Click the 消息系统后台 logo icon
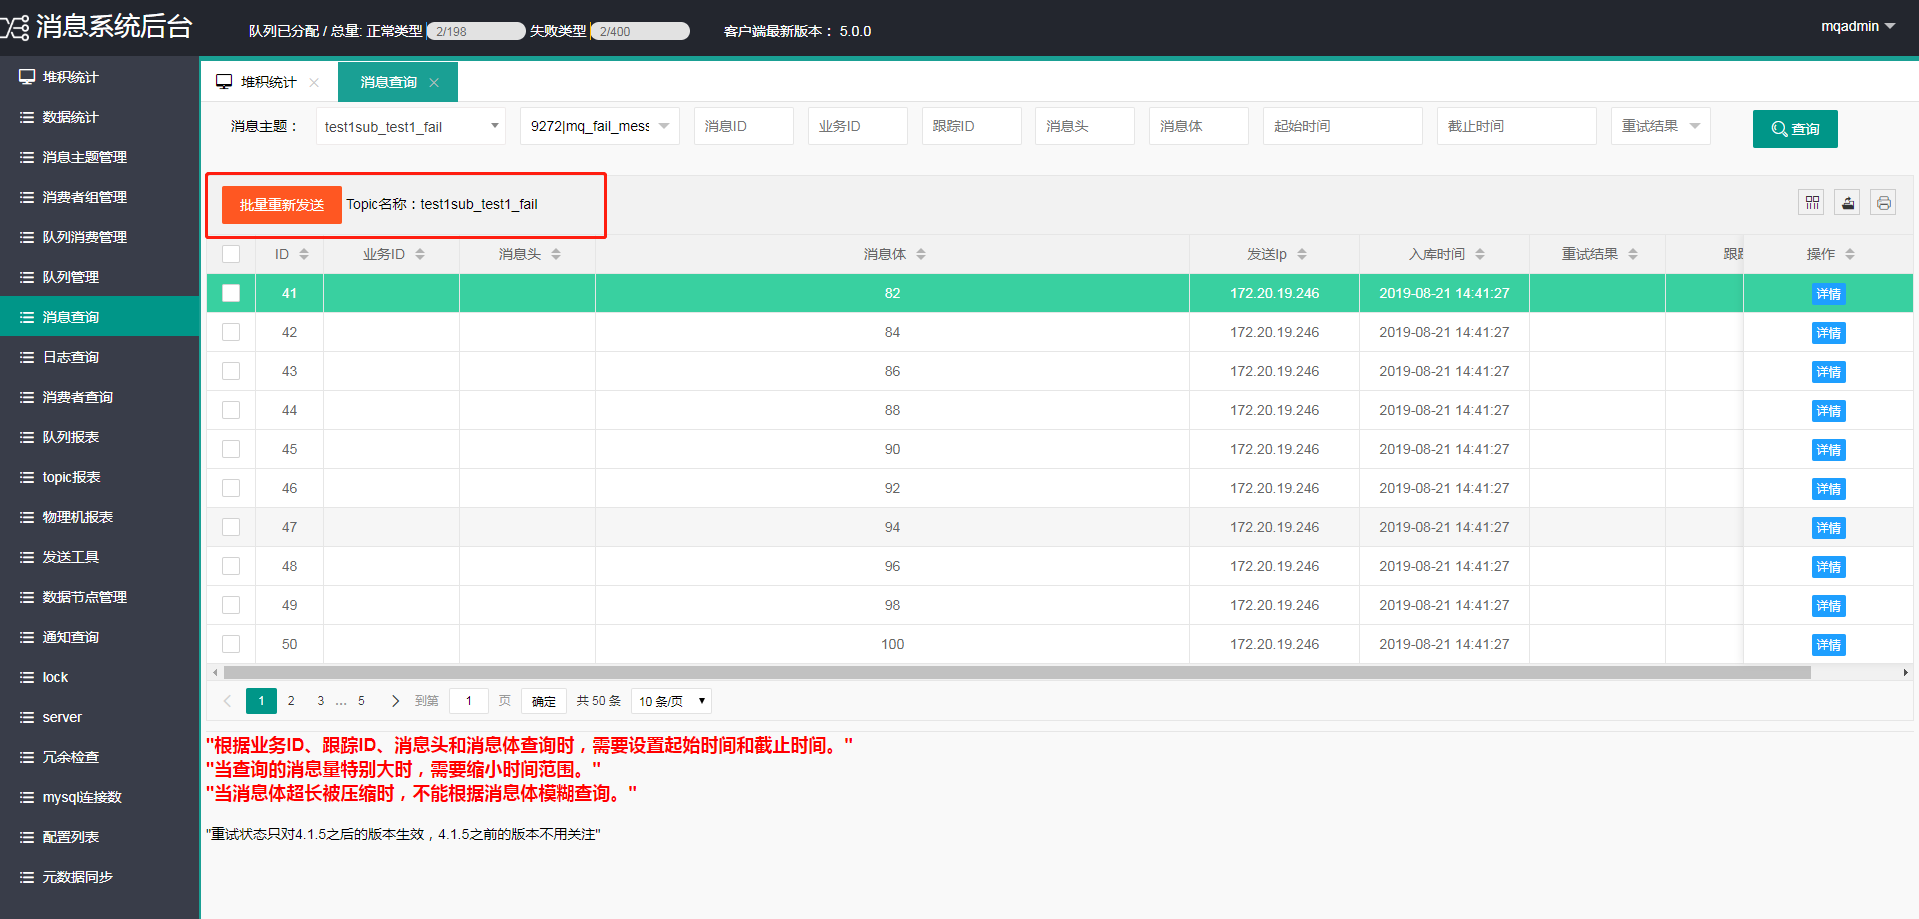Screen dimensions: 1919x919 point(15,27)
